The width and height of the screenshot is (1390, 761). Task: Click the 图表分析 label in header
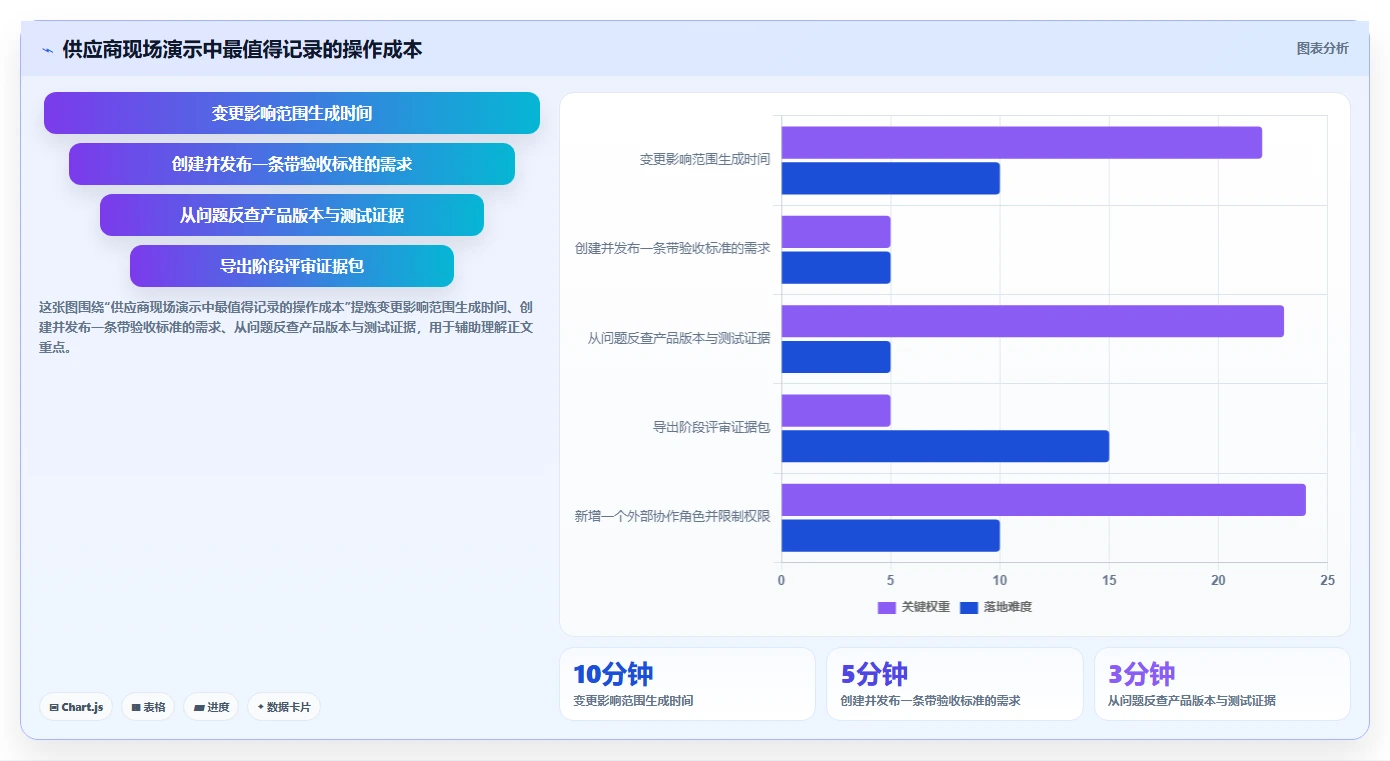tap(1322, 48)
